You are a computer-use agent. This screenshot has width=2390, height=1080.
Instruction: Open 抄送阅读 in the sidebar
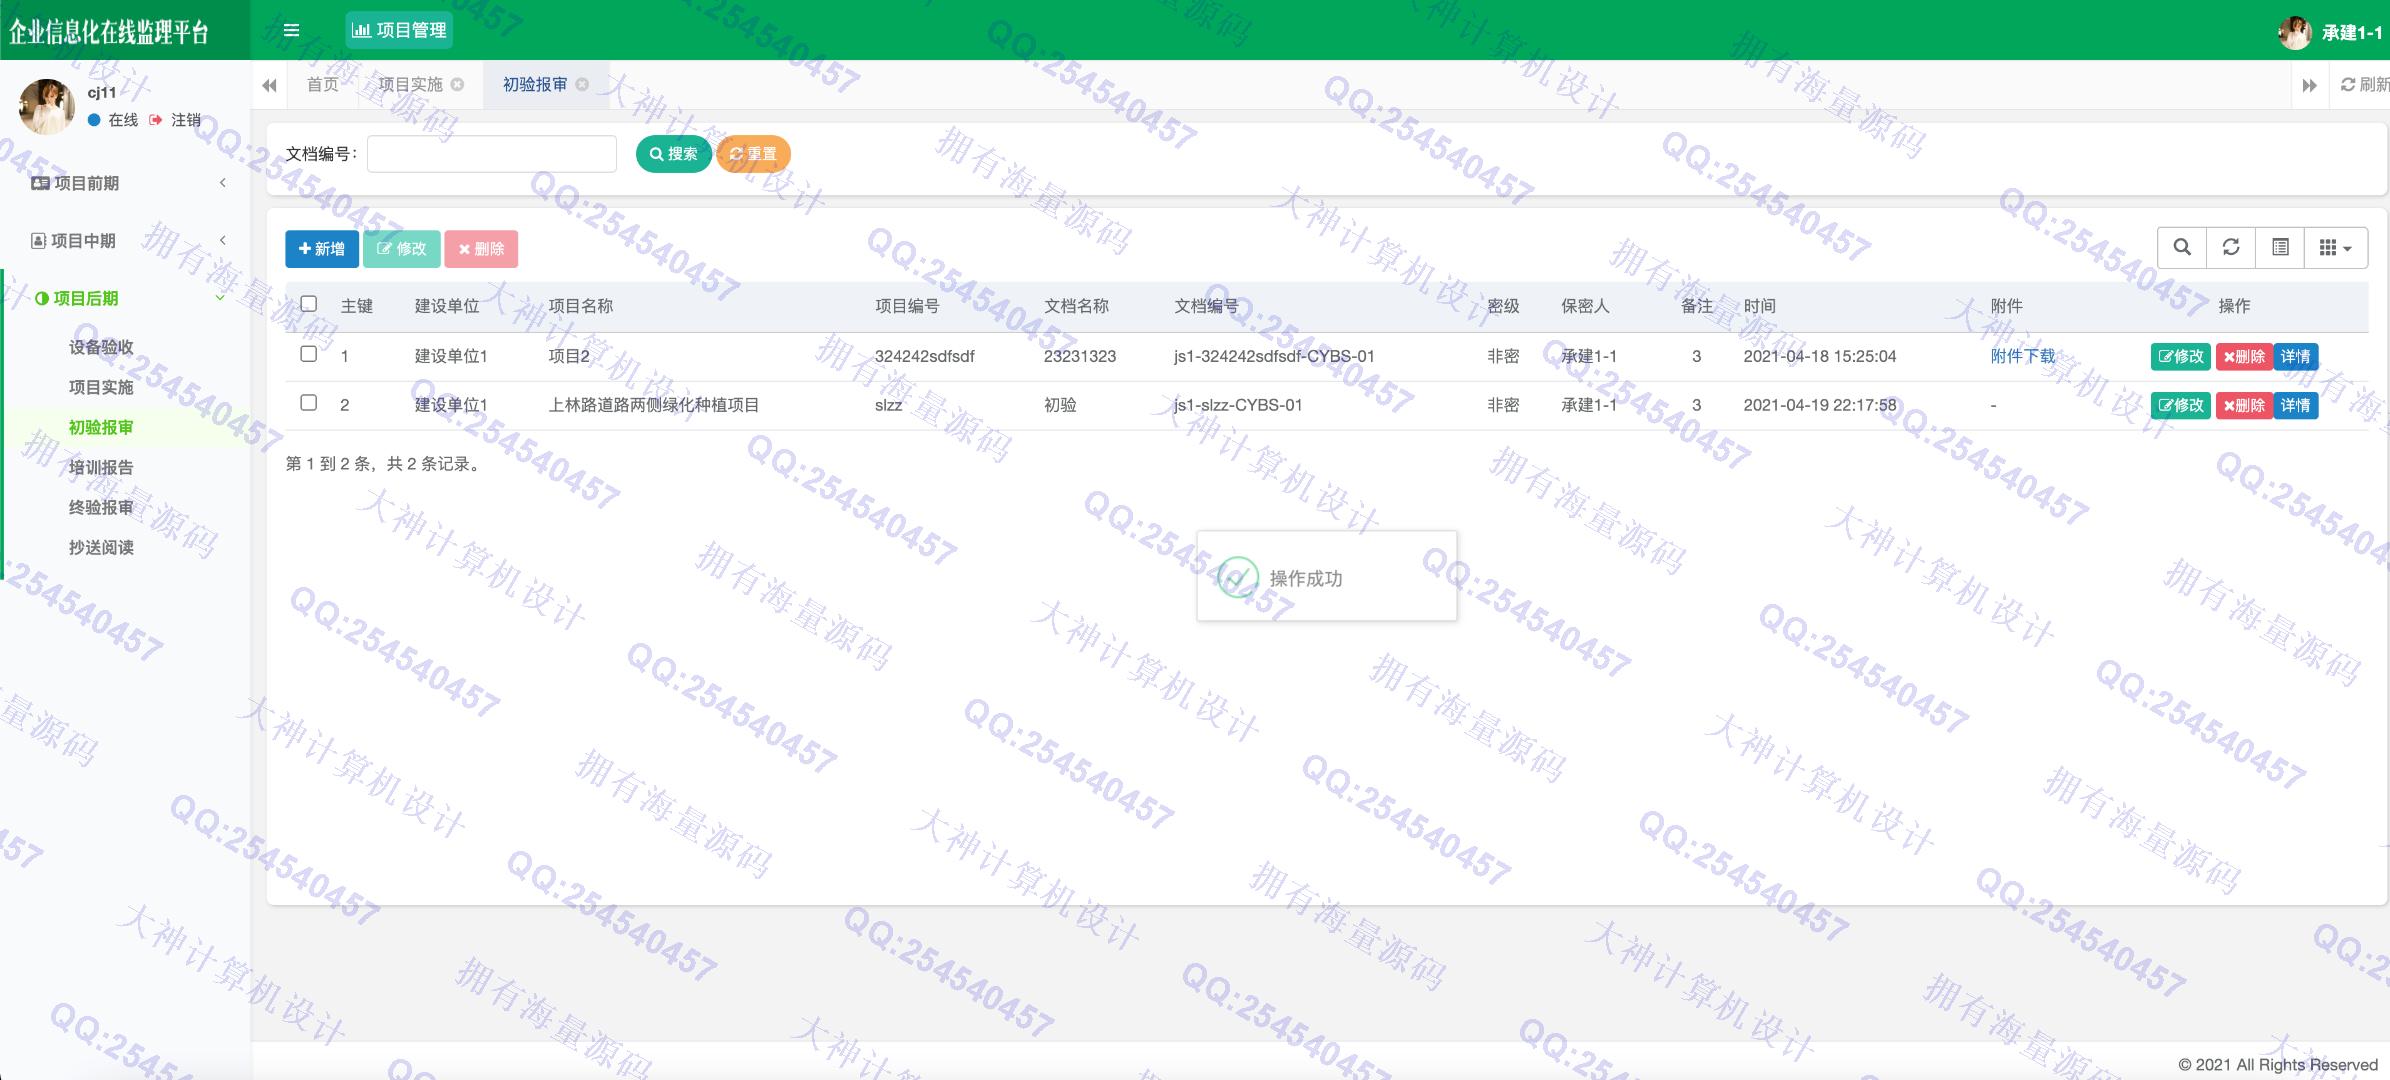click(x=101, y=547)
